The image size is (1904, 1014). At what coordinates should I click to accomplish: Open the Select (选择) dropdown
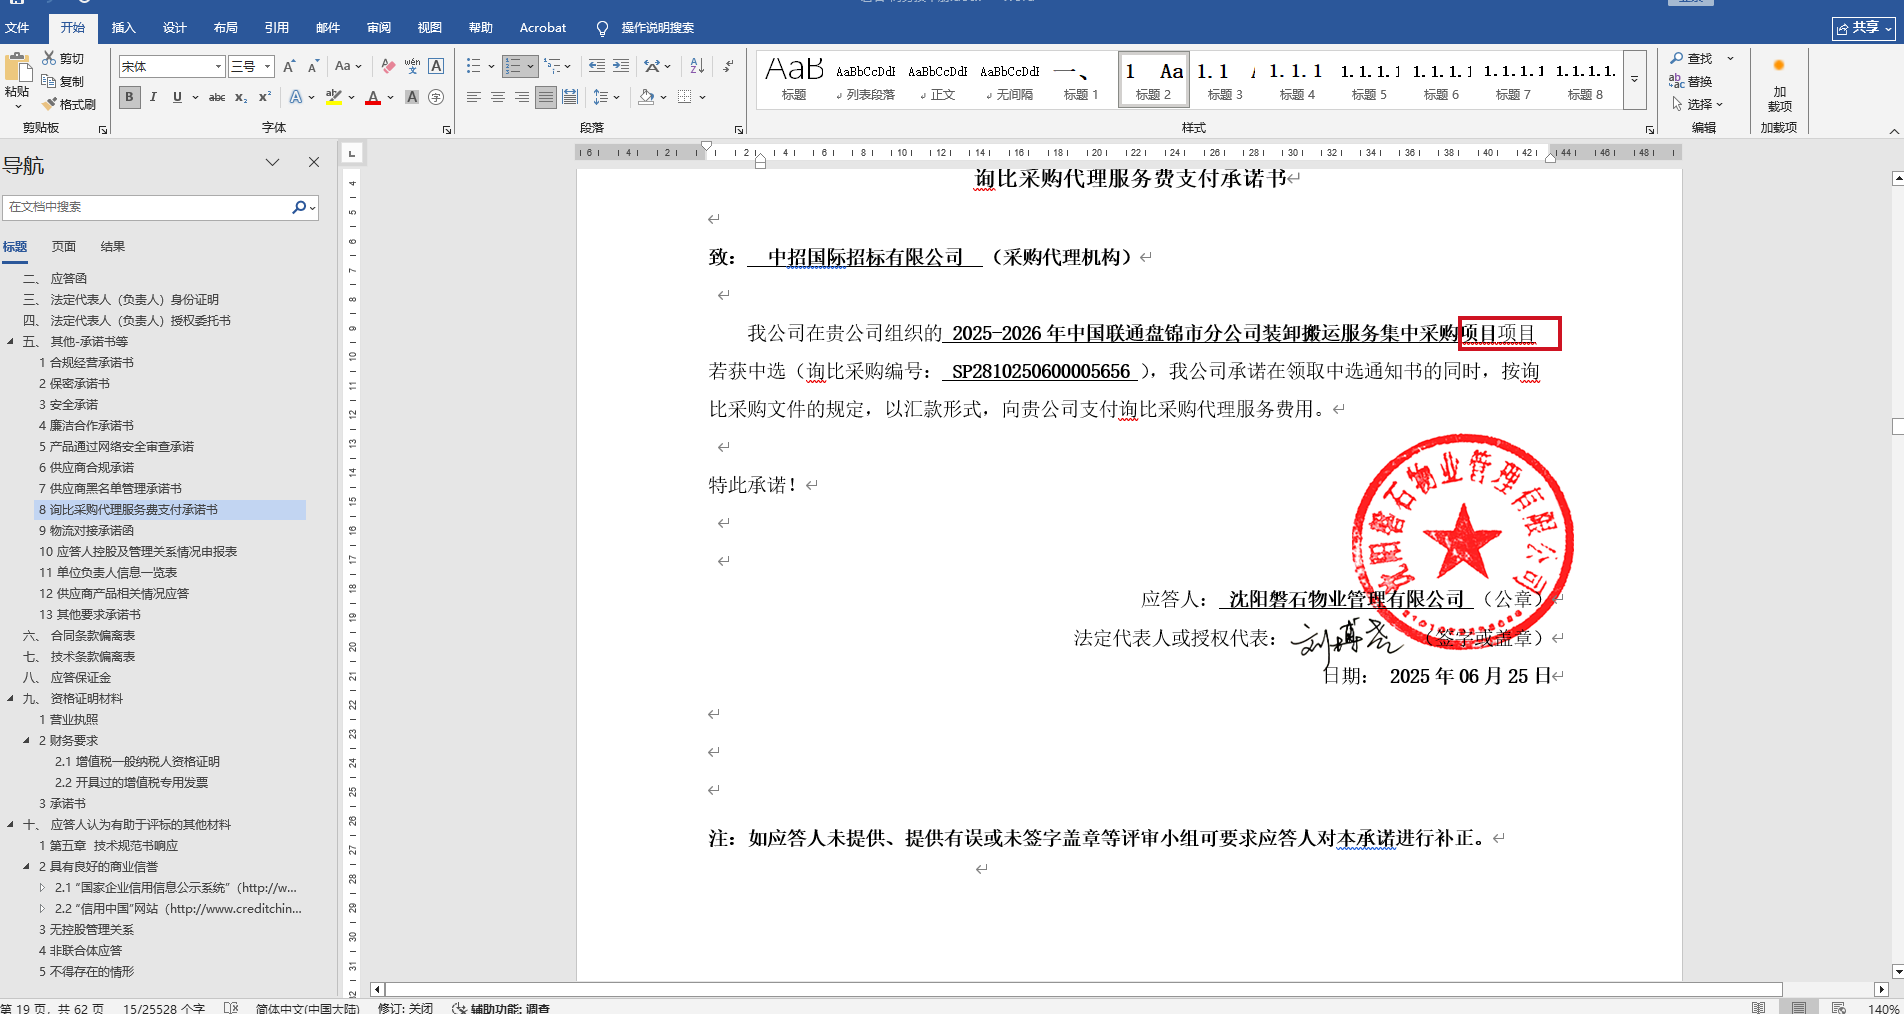tap(1697, 104)
